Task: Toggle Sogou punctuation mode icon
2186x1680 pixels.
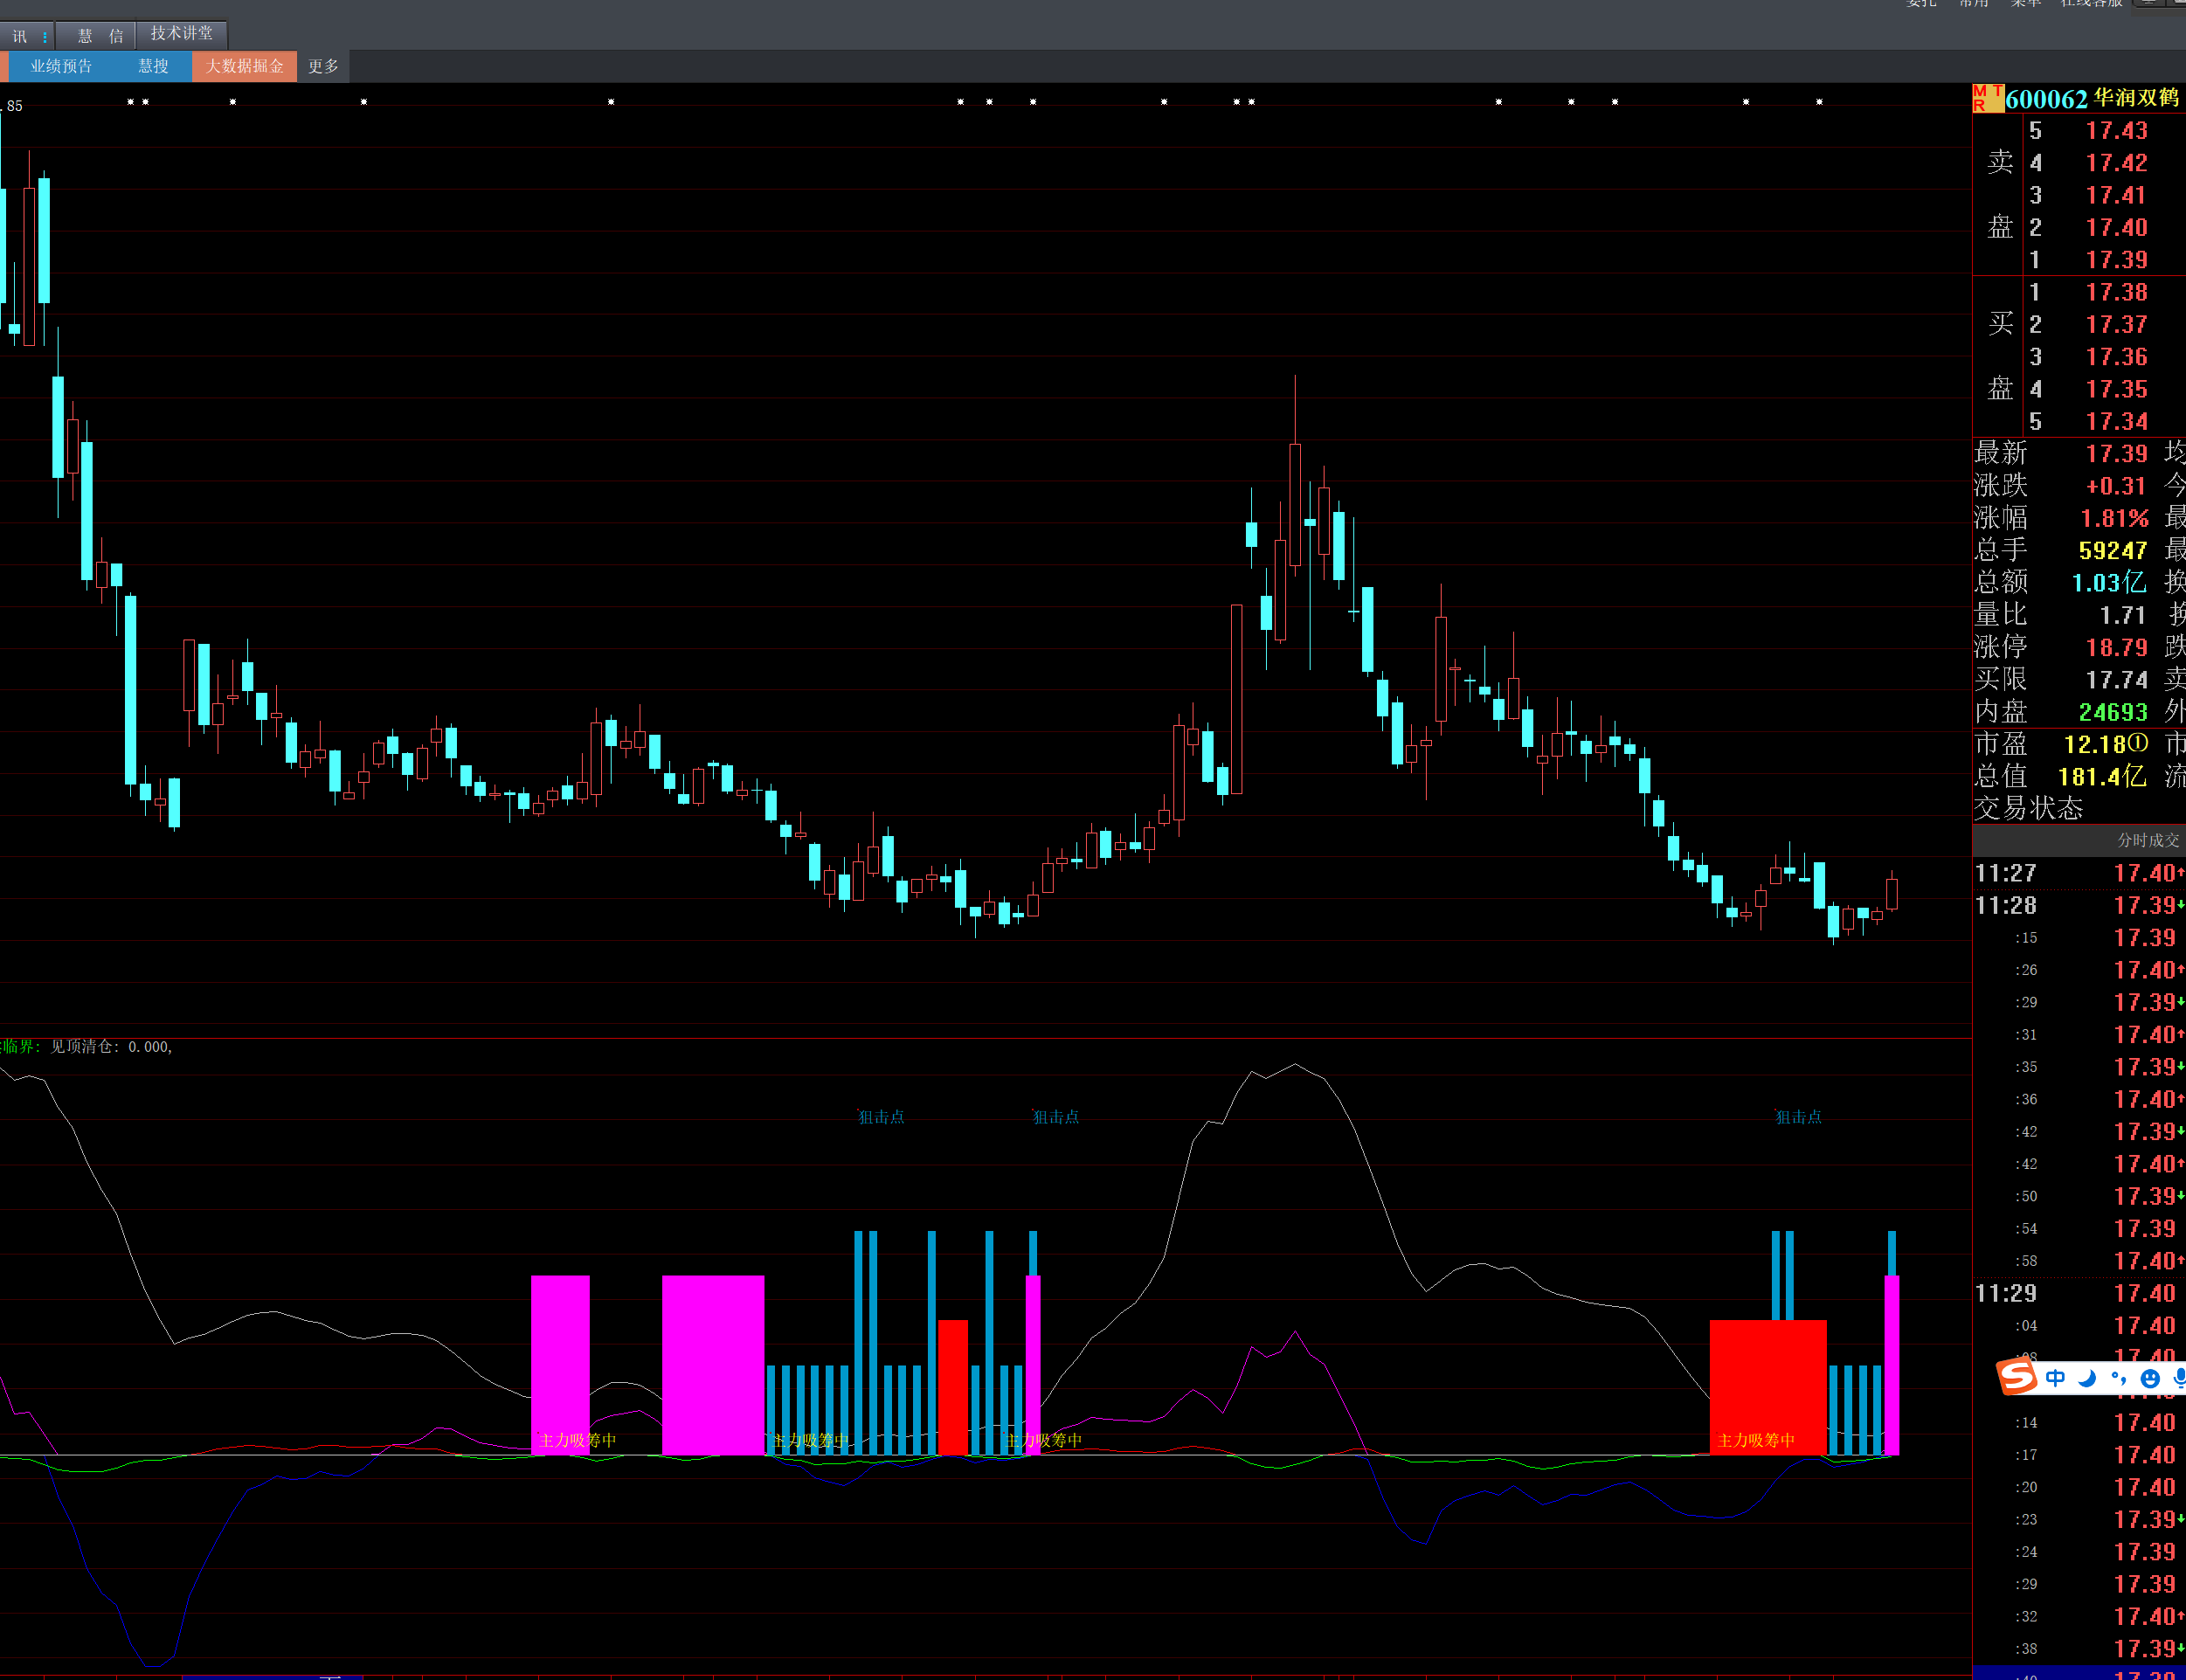Action: pyautogui.click(x=2118, y=1378)
